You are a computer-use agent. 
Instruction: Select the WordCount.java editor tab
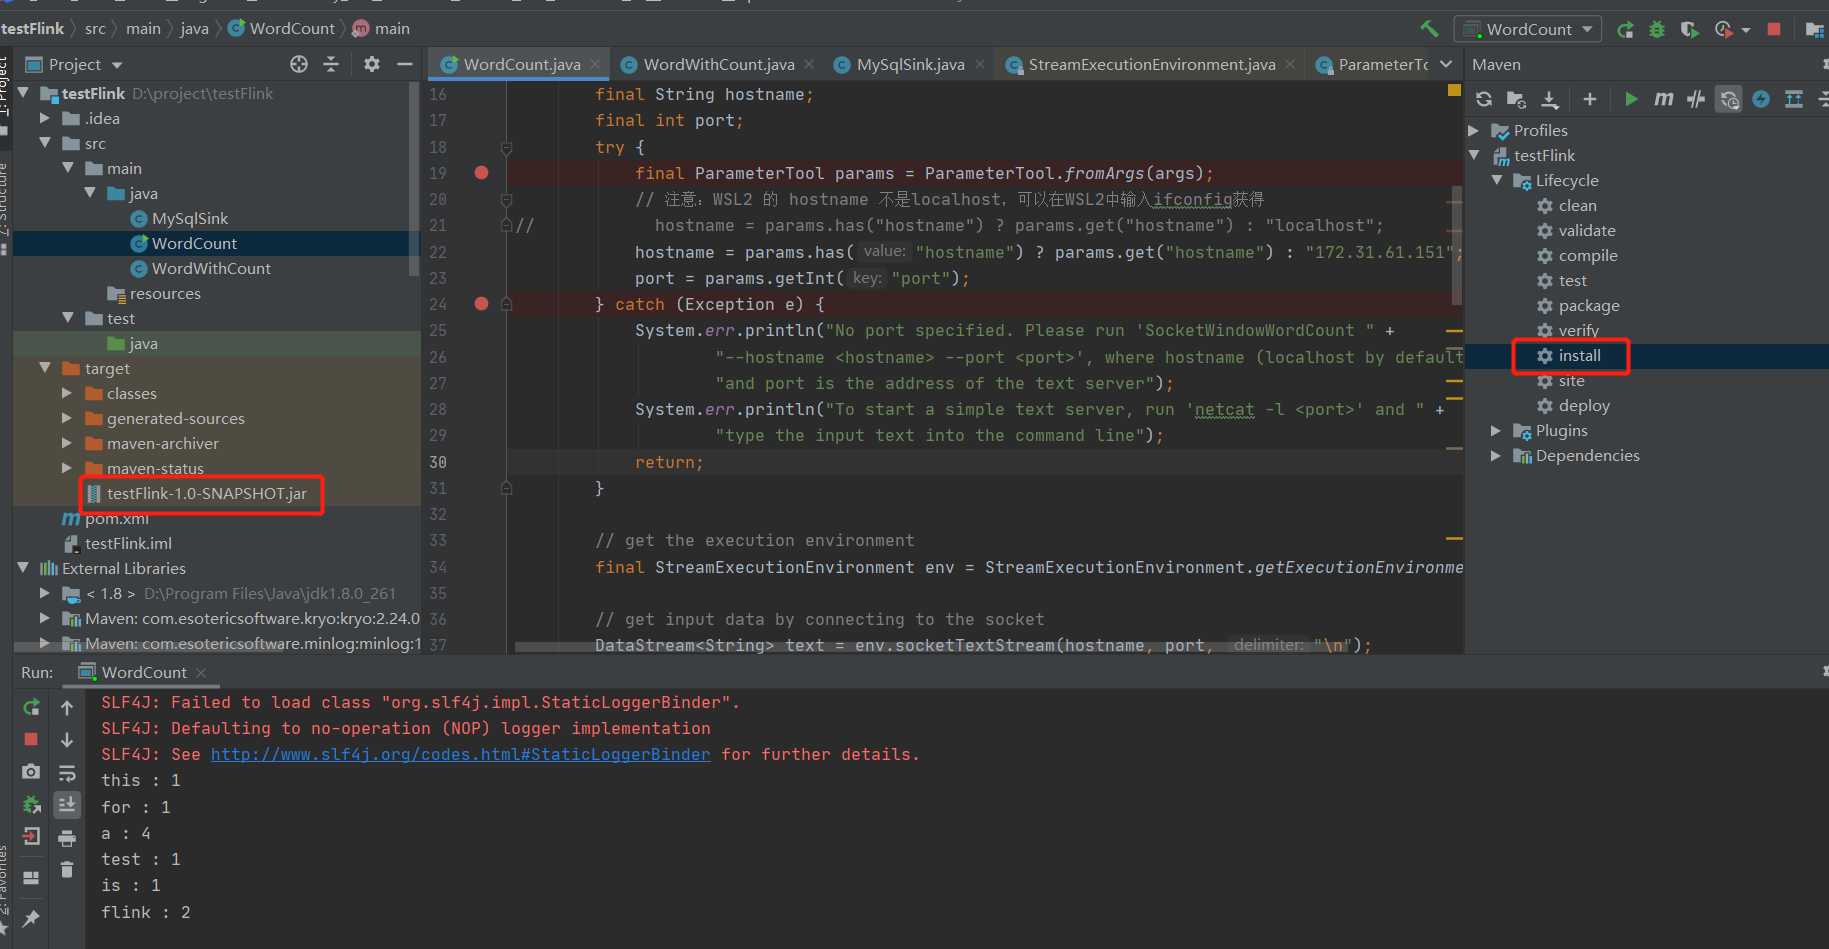(520, 65)
